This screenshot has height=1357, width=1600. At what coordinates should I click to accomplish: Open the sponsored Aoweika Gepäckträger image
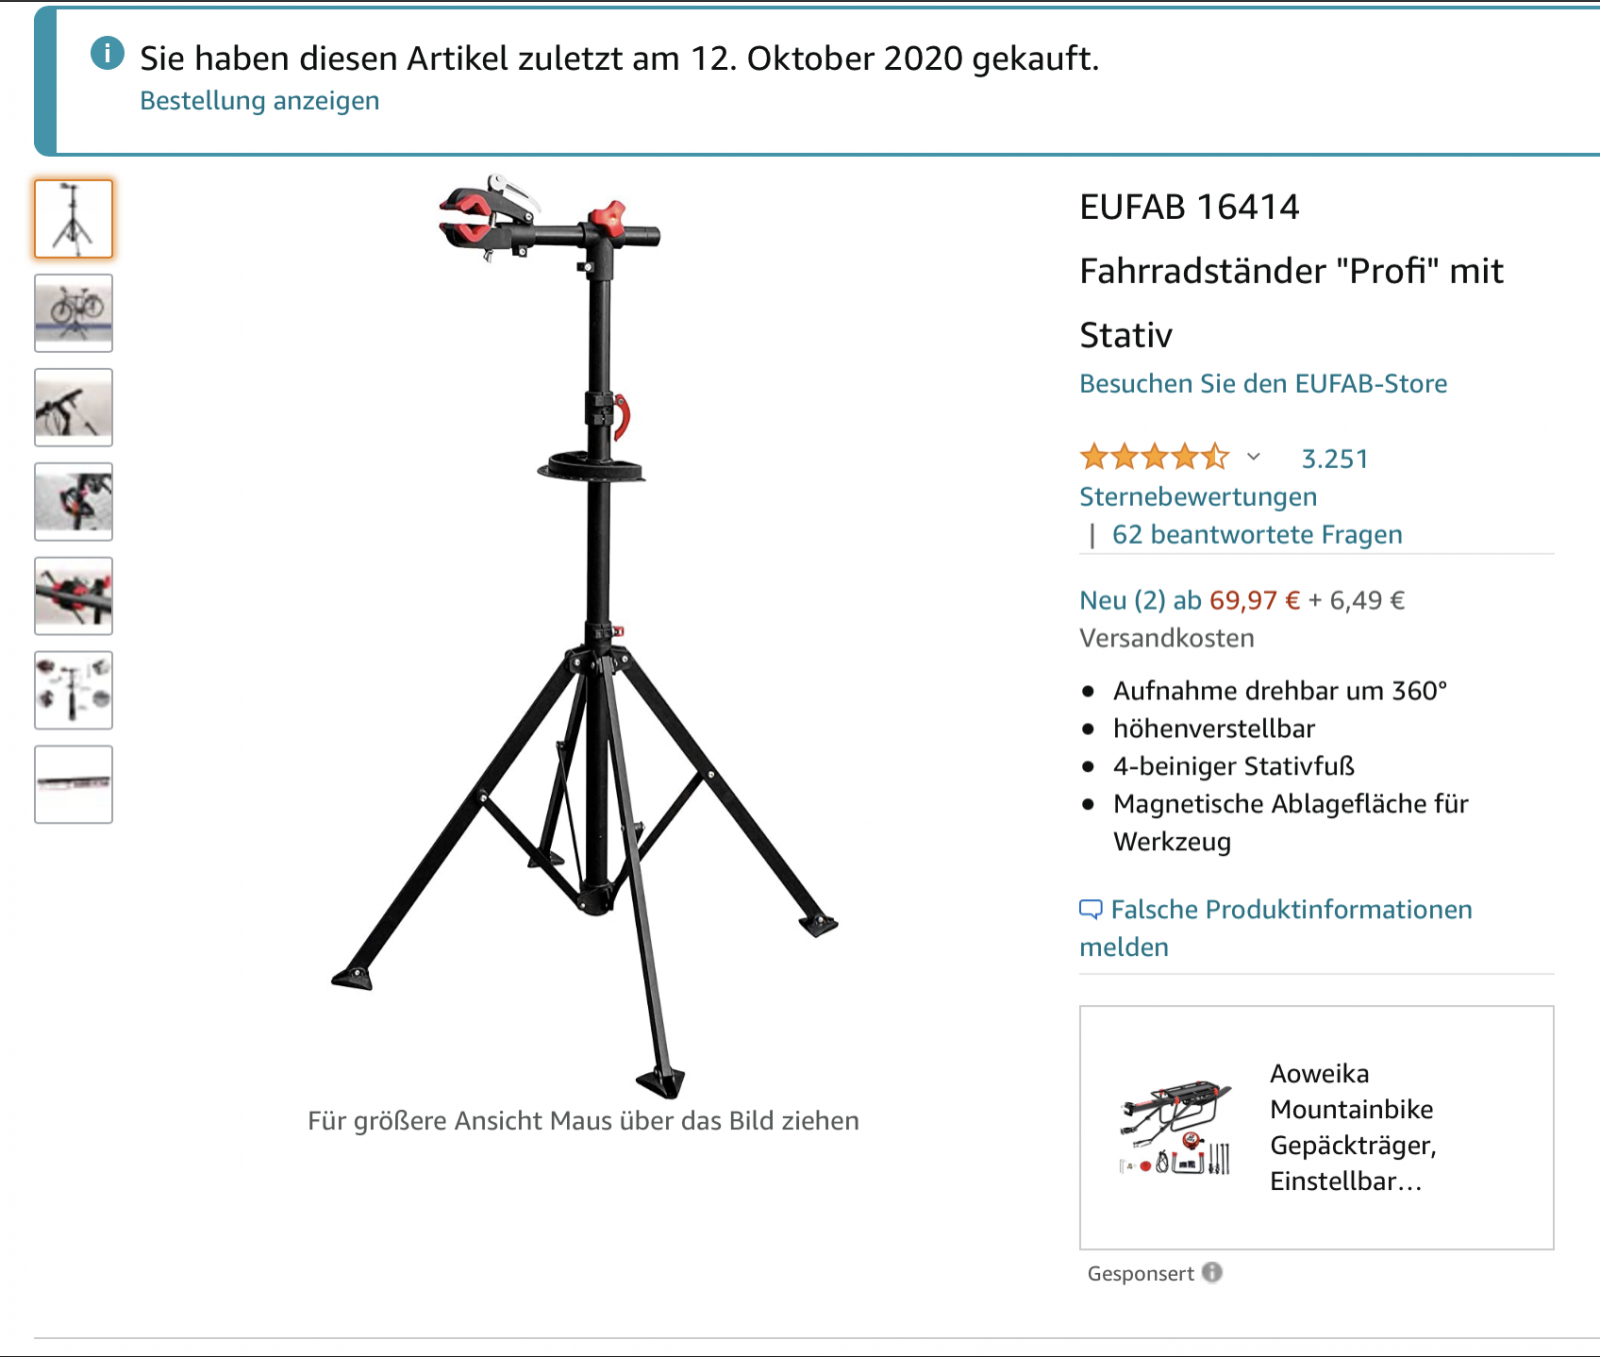1176,1127
